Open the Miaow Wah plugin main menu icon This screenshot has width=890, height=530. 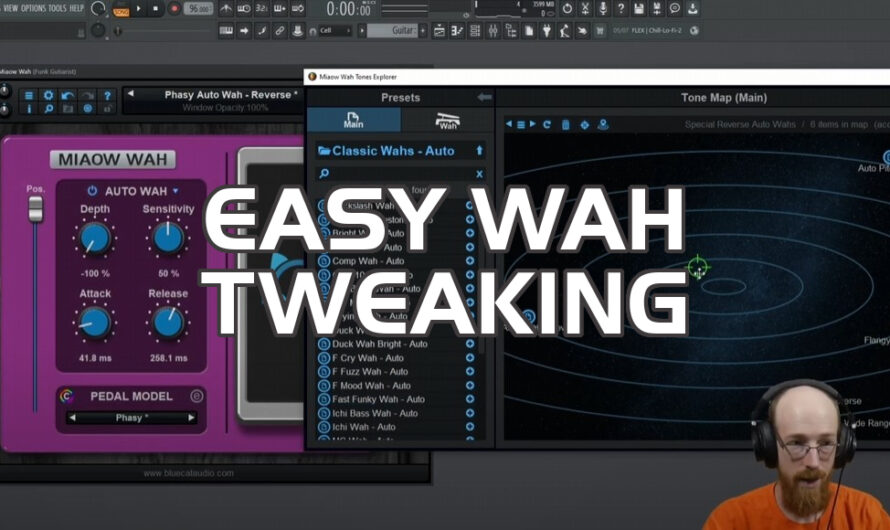click(28, 95)
